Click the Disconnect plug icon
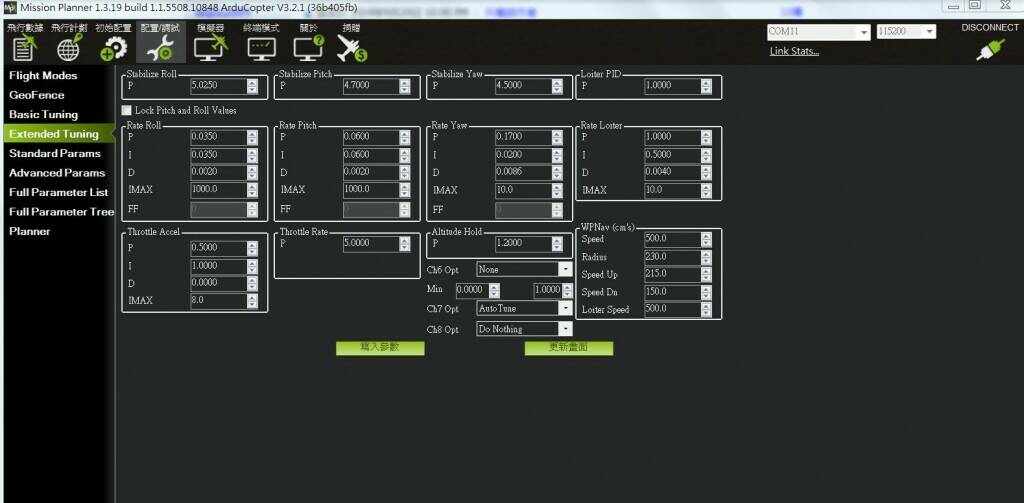 coord(989,50)
